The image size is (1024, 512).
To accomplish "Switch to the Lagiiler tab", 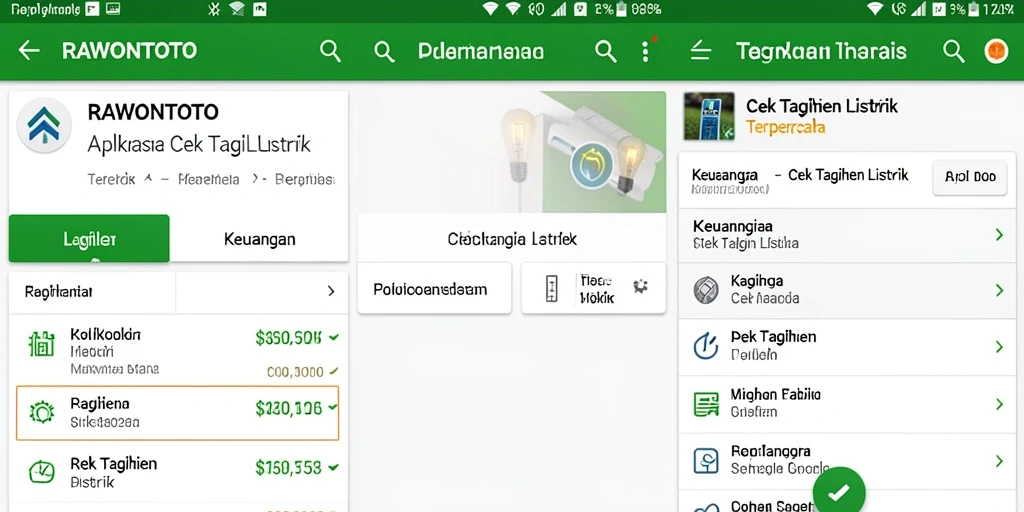I will pos(89,238).
